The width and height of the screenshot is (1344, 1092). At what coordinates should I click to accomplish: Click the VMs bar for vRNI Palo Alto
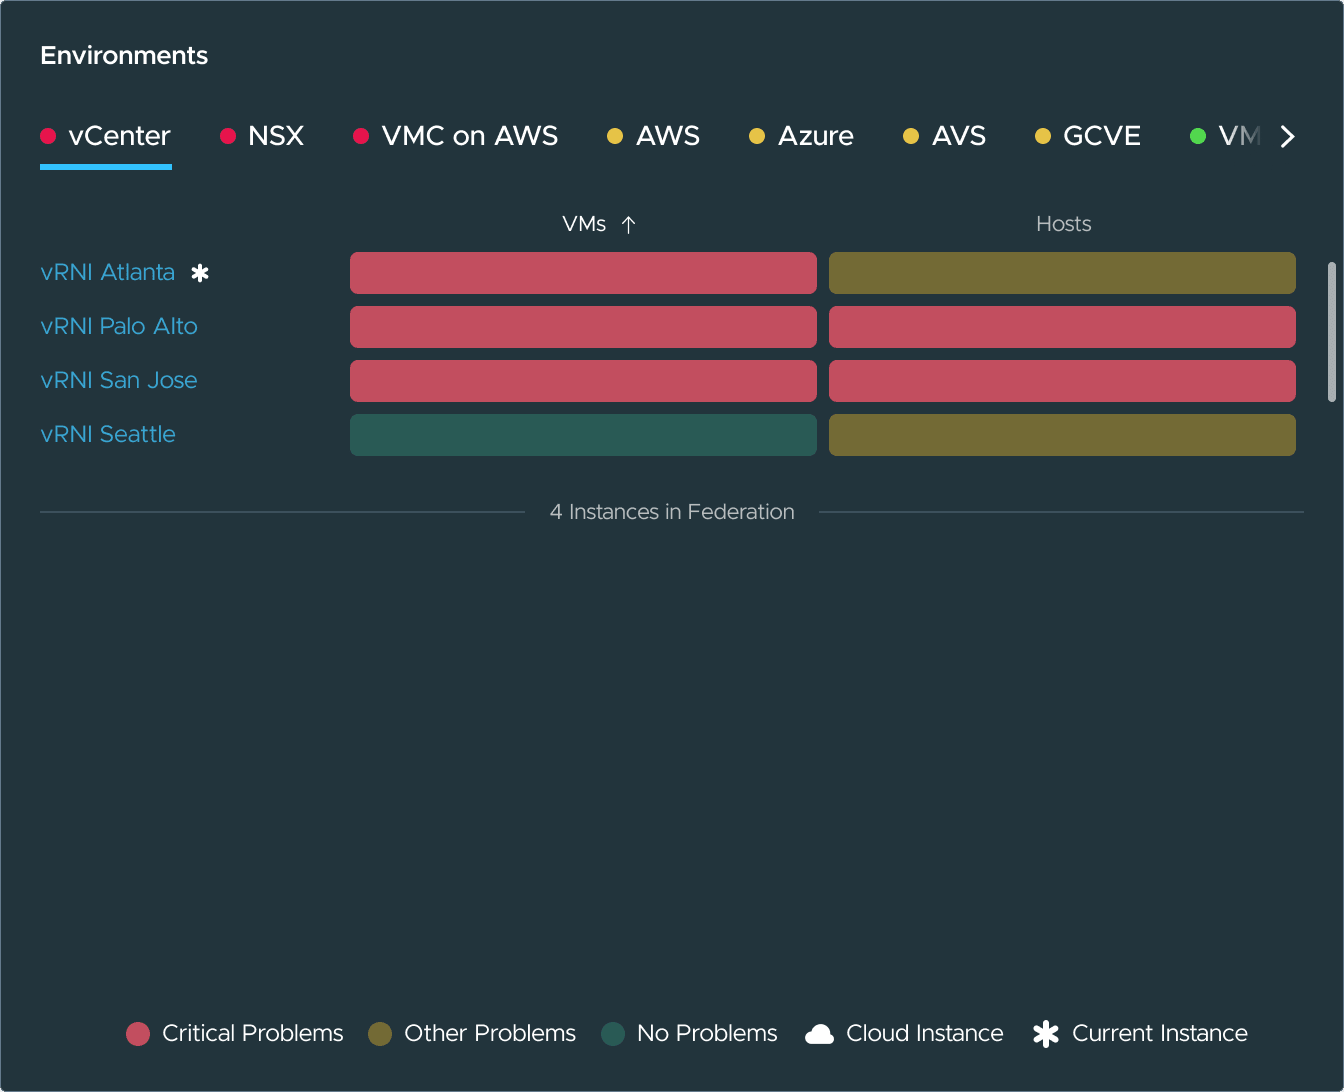click(x=583, y=327)
